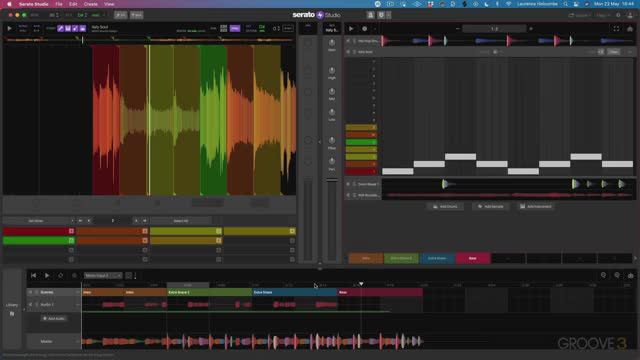
Task: Toggle the green cue pad checkbox
Action: (x=71, y=240)
